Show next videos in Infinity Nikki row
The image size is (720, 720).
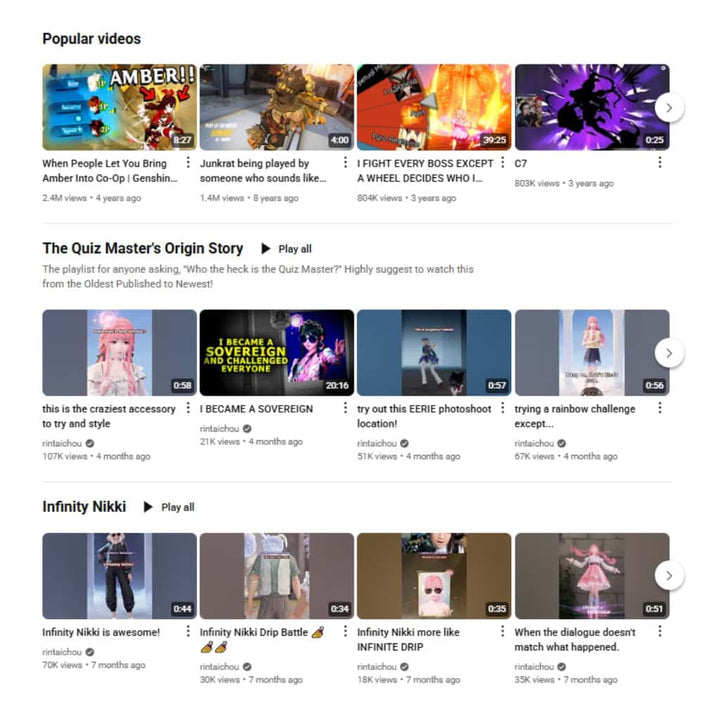pos(669,575)
